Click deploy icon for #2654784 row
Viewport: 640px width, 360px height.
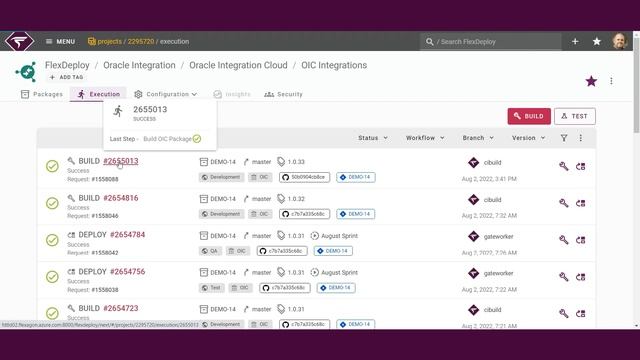click(x=580, y=240)
